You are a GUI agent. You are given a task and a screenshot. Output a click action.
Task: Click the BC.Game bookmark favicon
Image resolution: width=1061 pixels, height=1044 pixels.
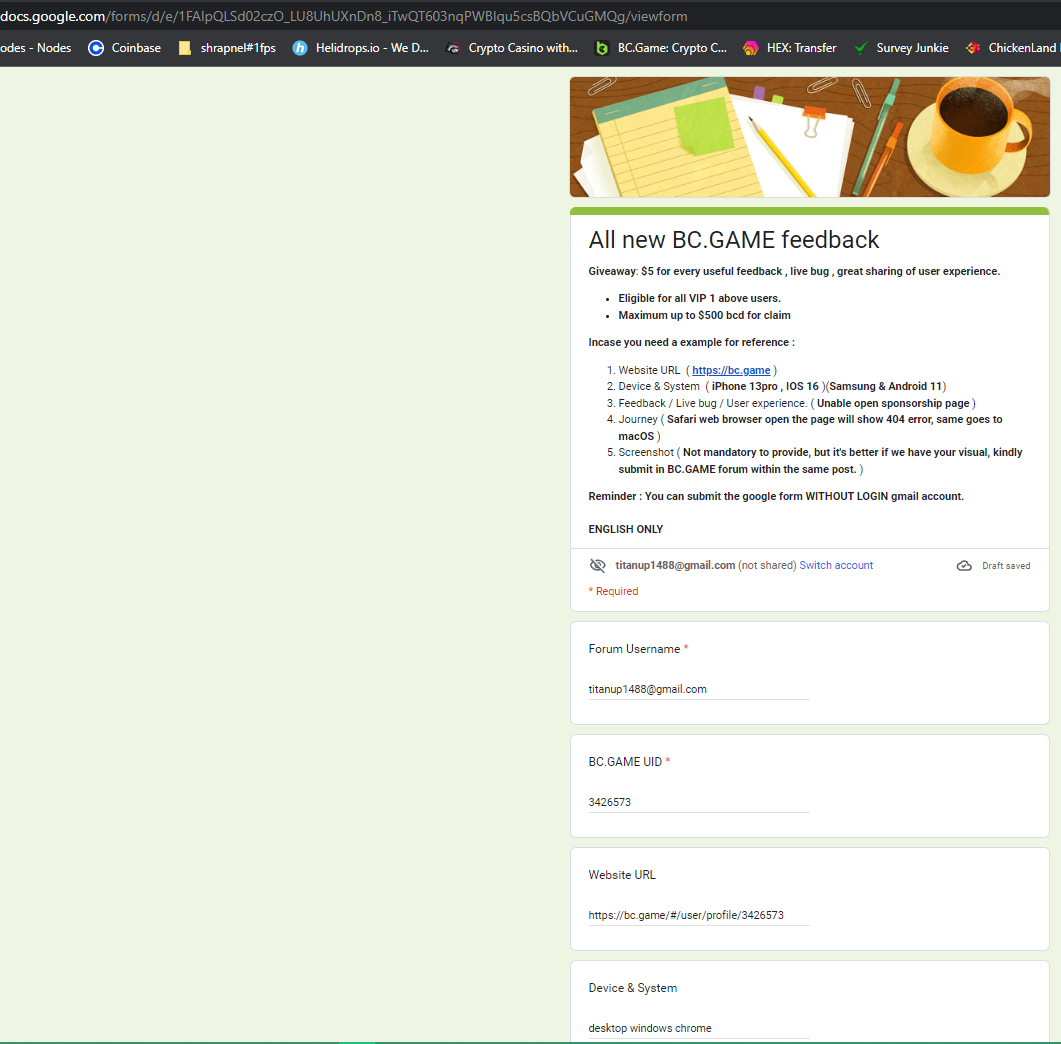(x=602, y=48)
